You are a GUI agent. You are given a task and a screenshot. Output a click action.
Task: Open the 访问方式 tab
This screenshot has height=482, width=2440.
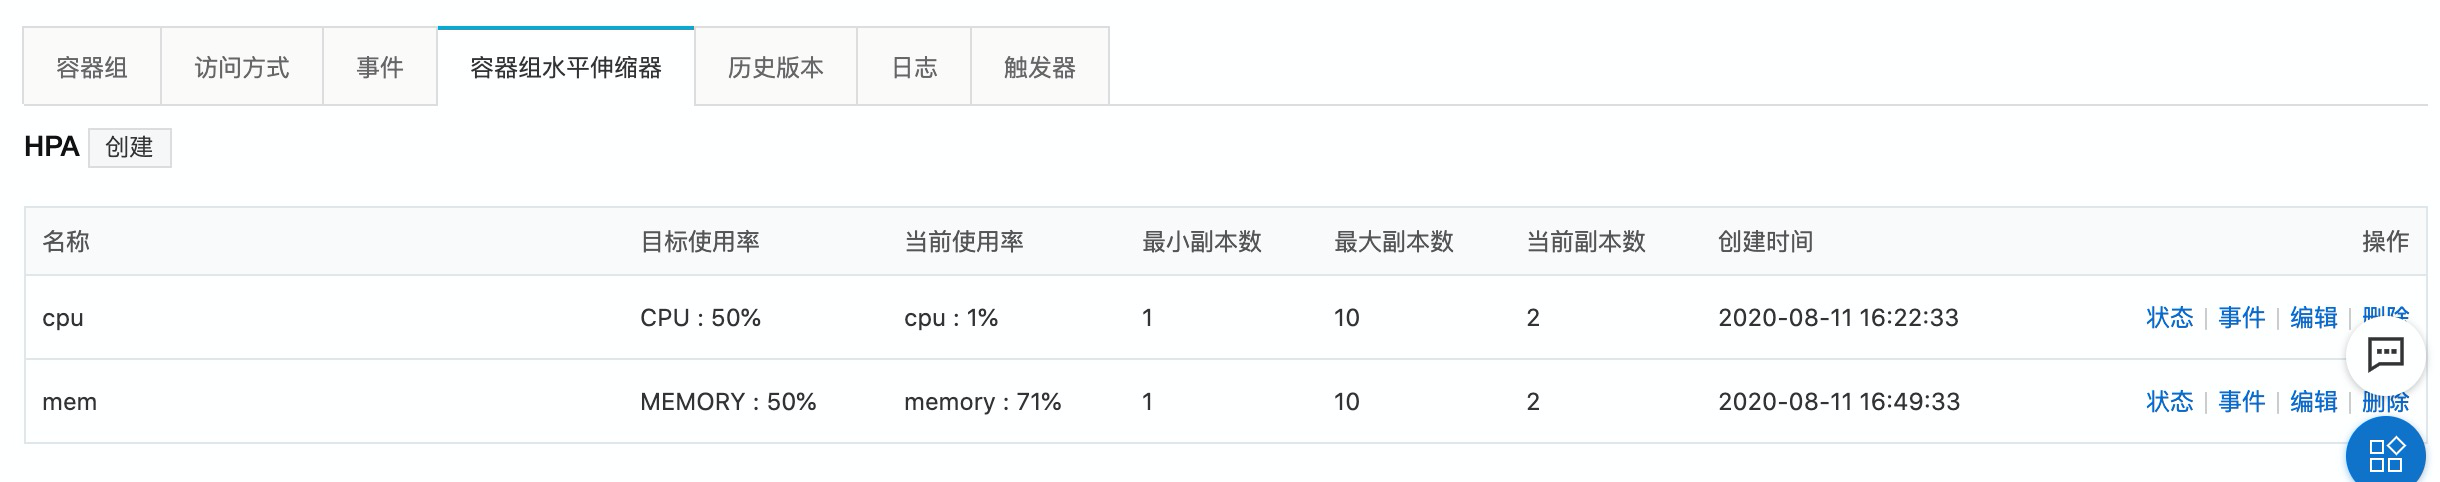click(x=242, y=67)
